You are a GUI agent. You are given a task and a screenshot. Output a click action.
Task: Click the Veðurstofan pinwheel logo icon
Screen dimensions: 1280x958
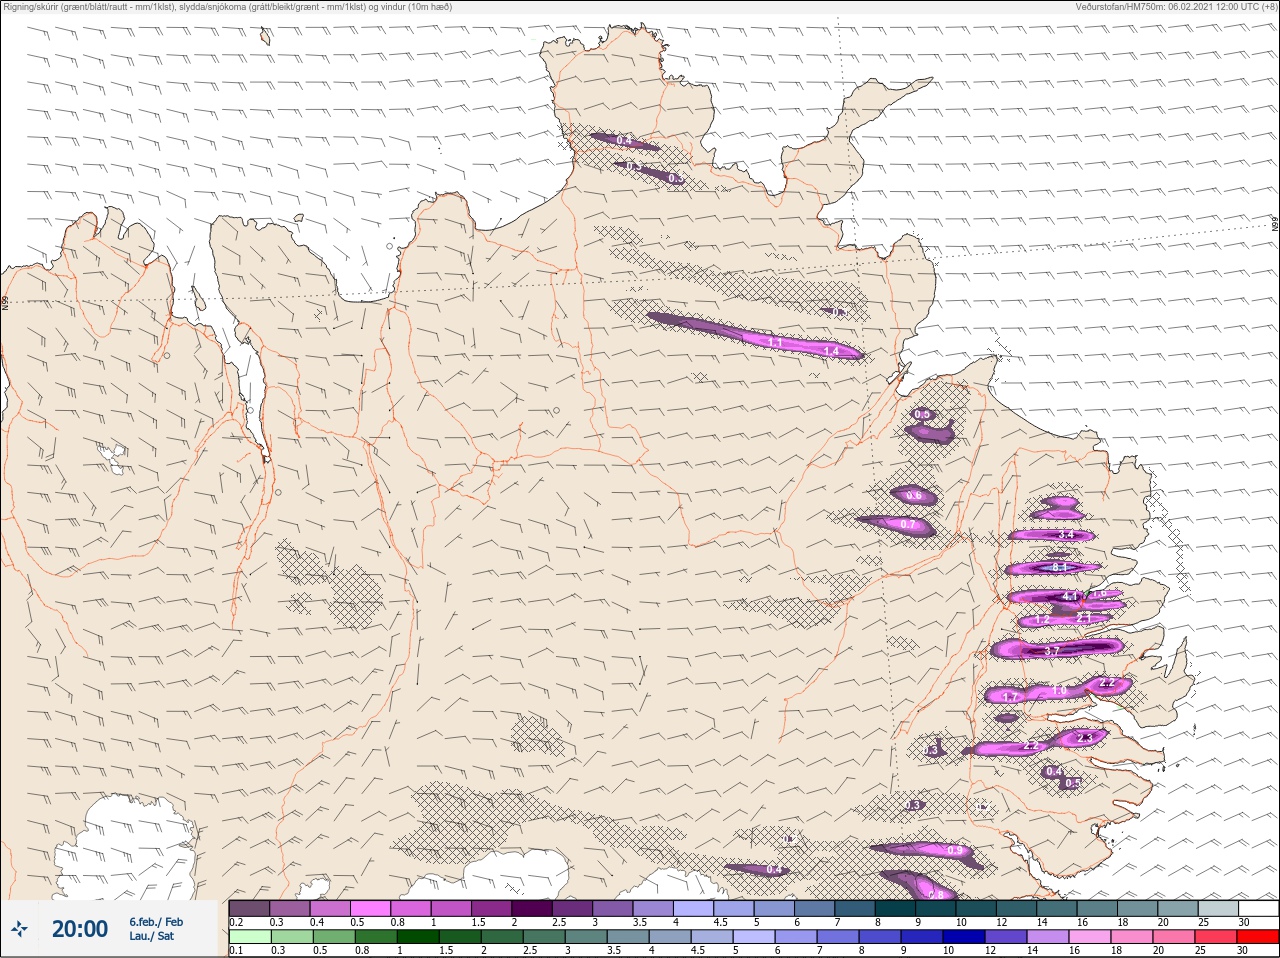pyautogui.click(x=19, y=928)
